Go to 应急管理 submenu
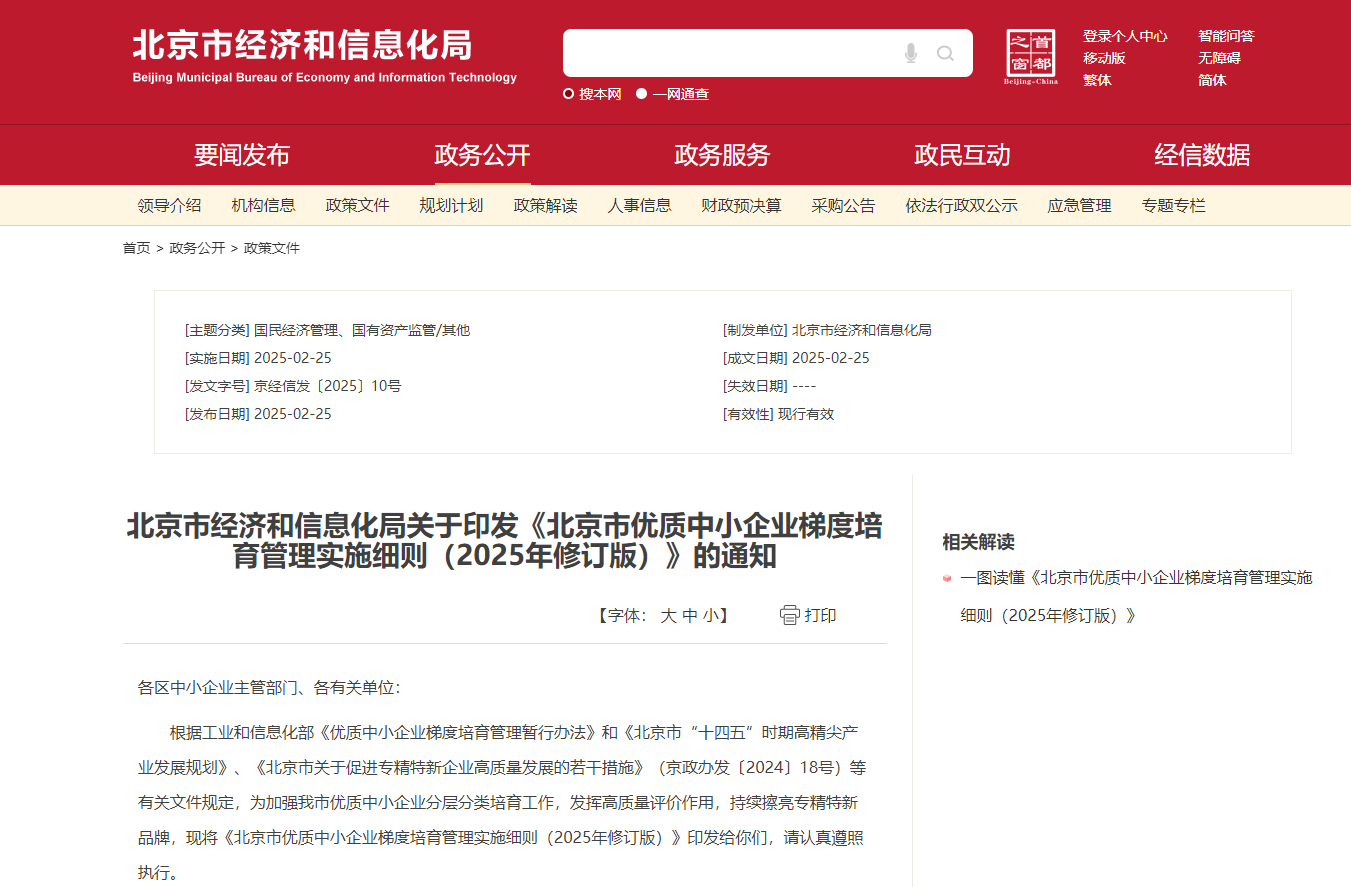 1079,205
